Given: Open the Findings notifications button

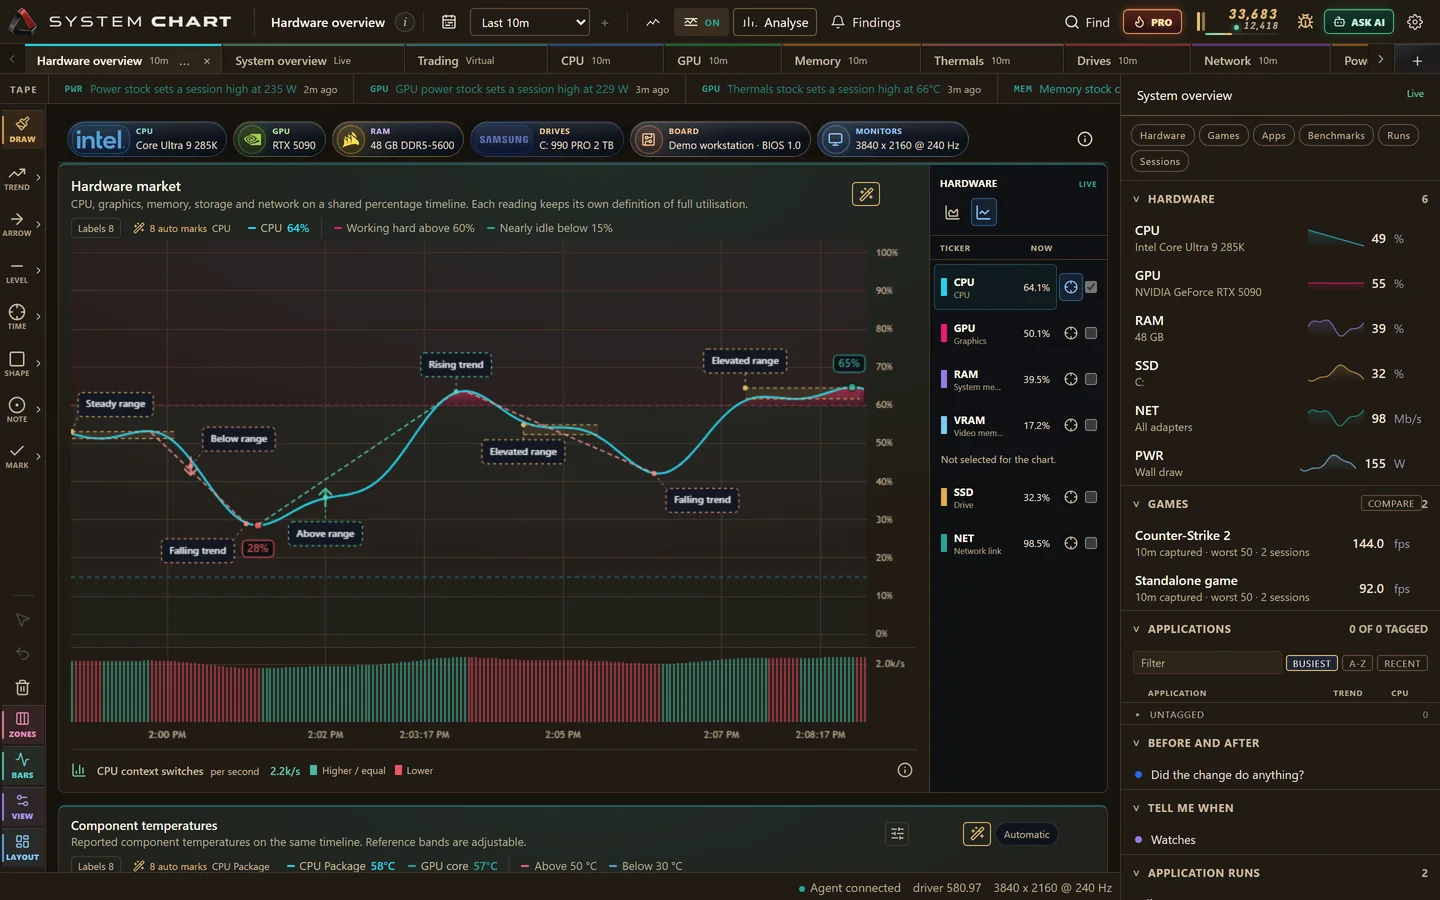Looking at the screenshot, I should (x=866, y=22).
